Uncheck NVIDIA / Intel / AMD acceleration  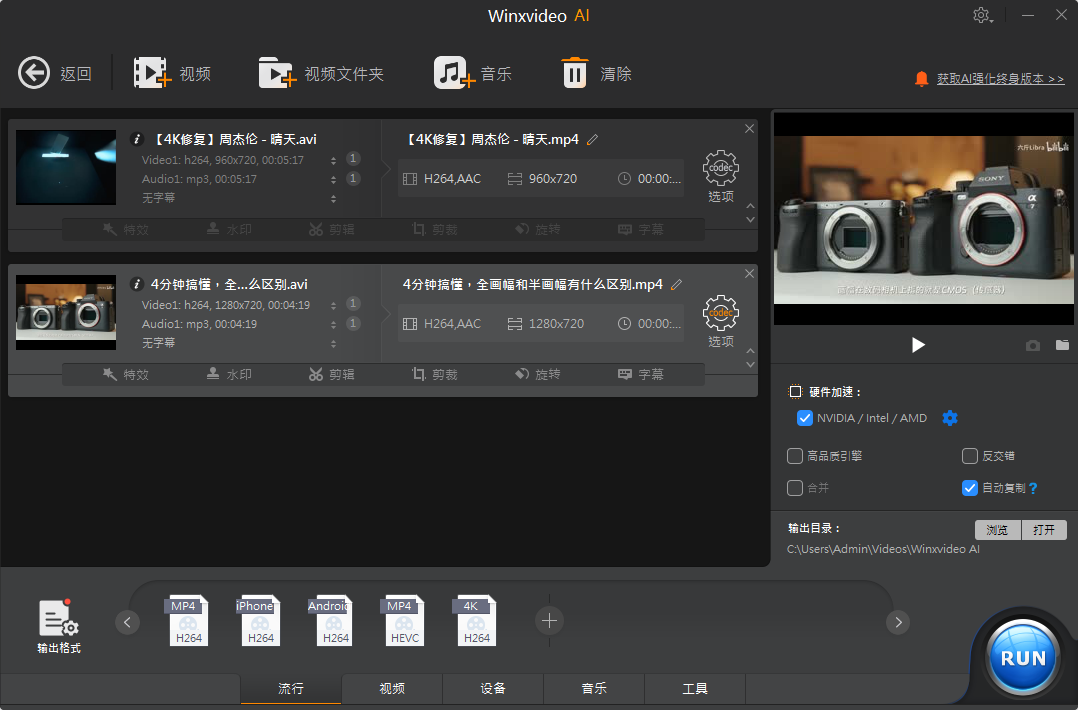point(804,418)
